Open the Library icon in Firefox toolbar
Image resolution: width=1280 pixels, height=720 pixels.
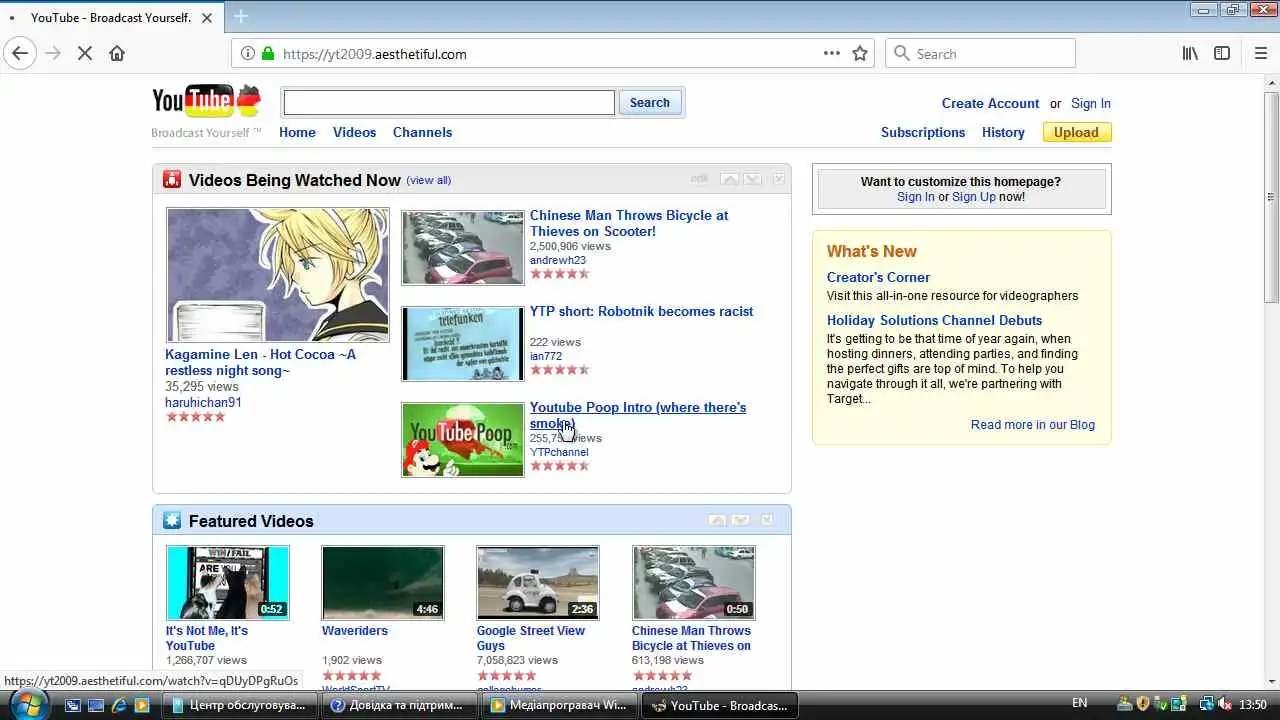coord(1190,54)
